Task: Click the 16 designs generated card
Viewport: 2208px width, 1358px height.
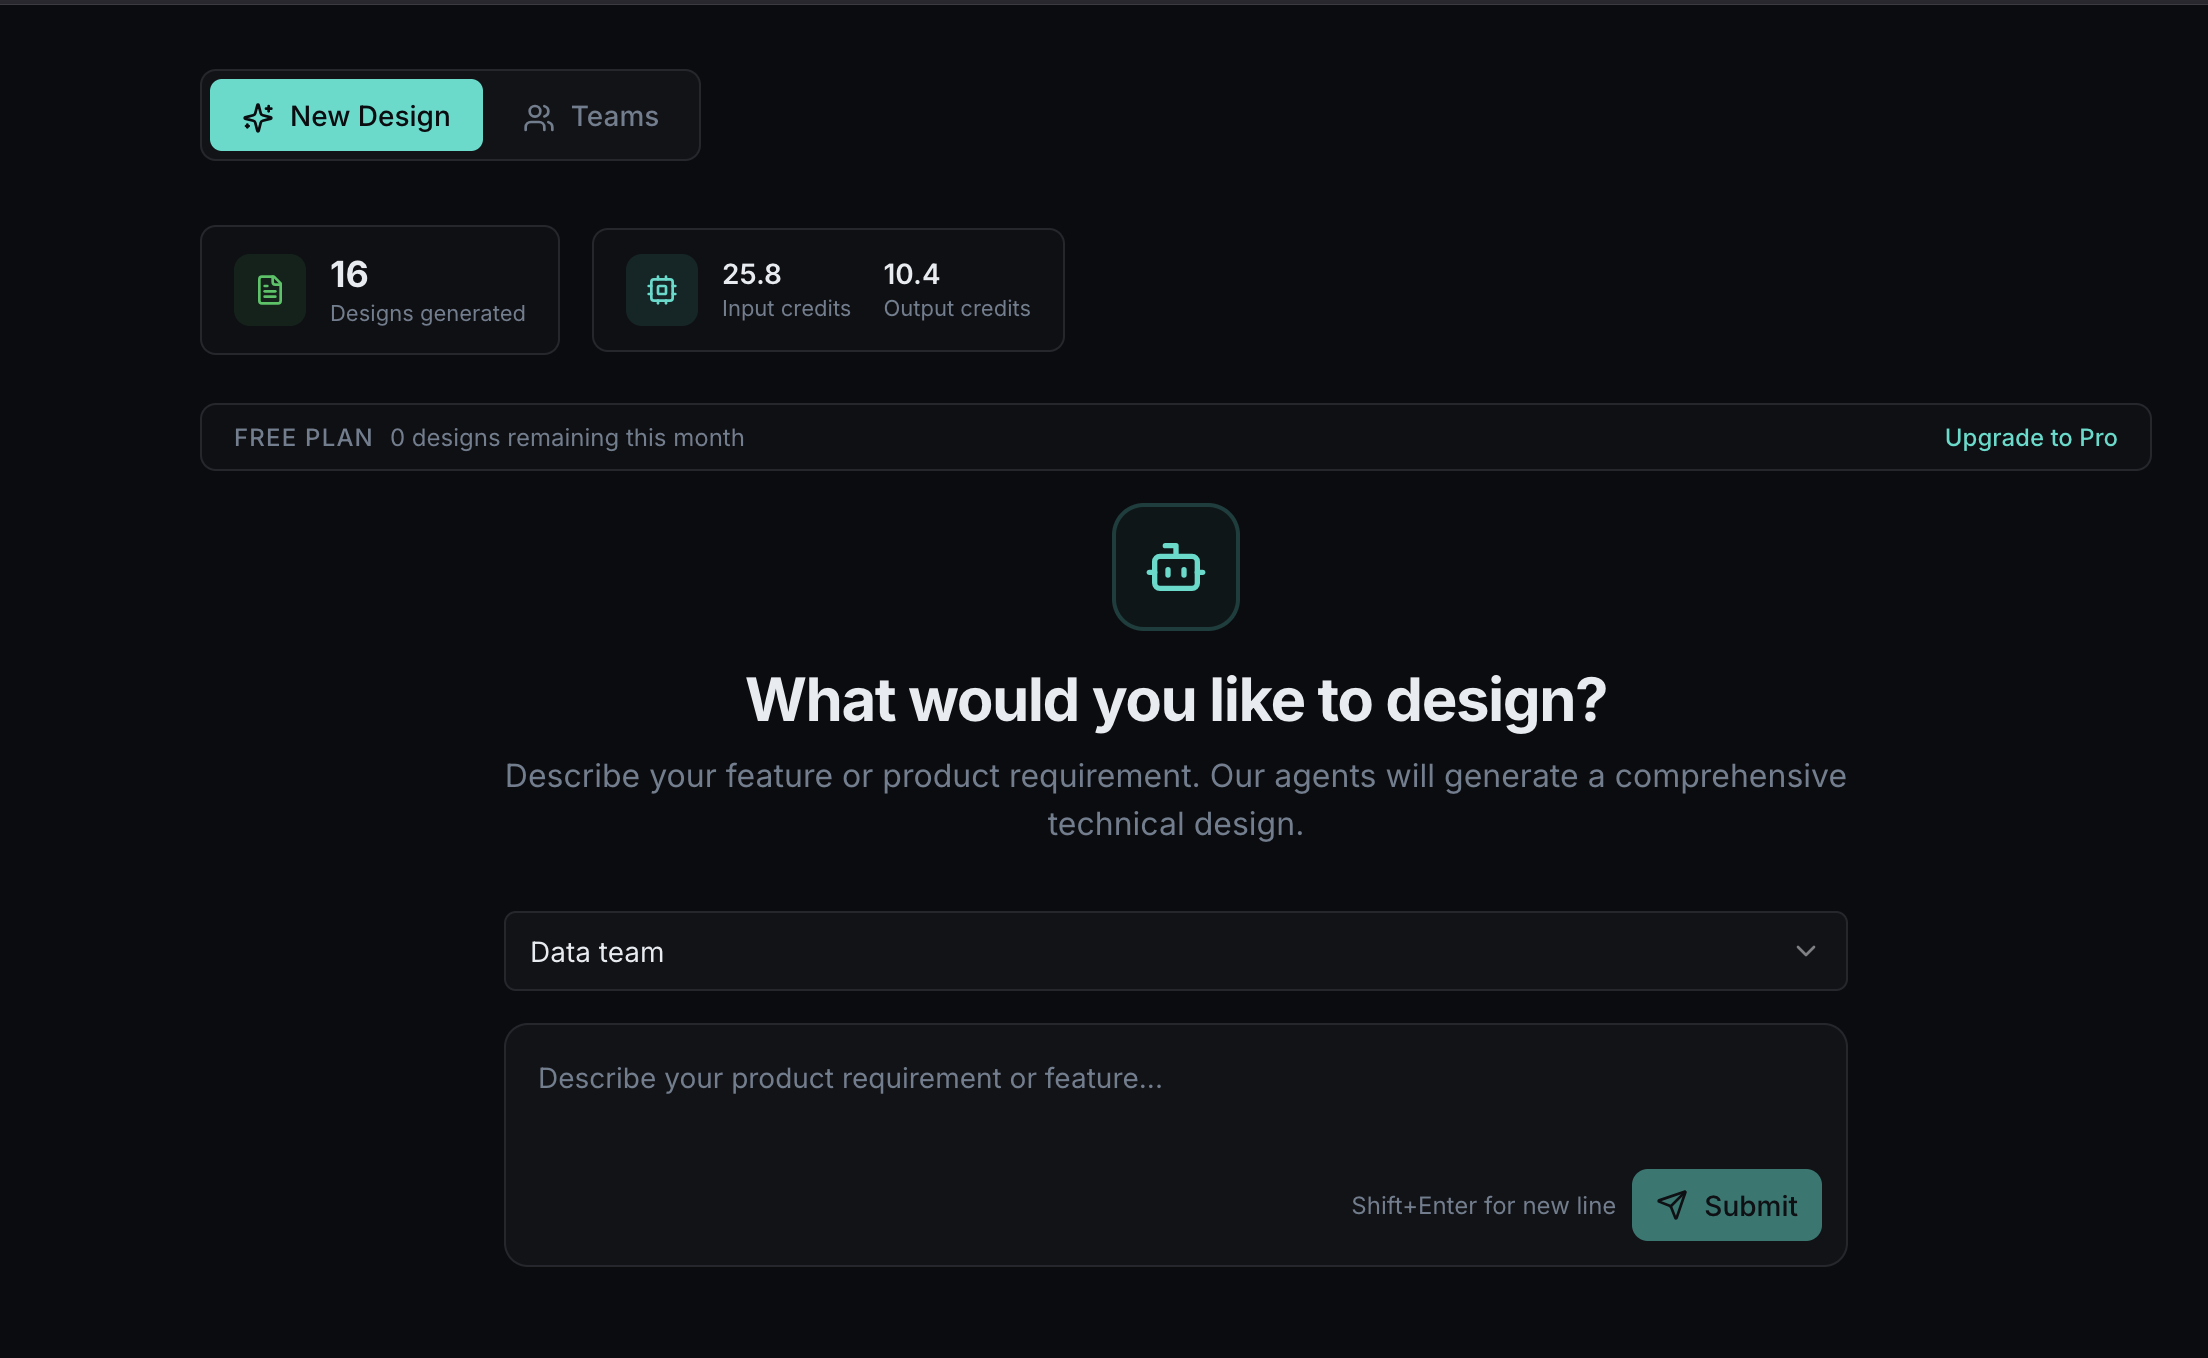Action: click(380, 289)
